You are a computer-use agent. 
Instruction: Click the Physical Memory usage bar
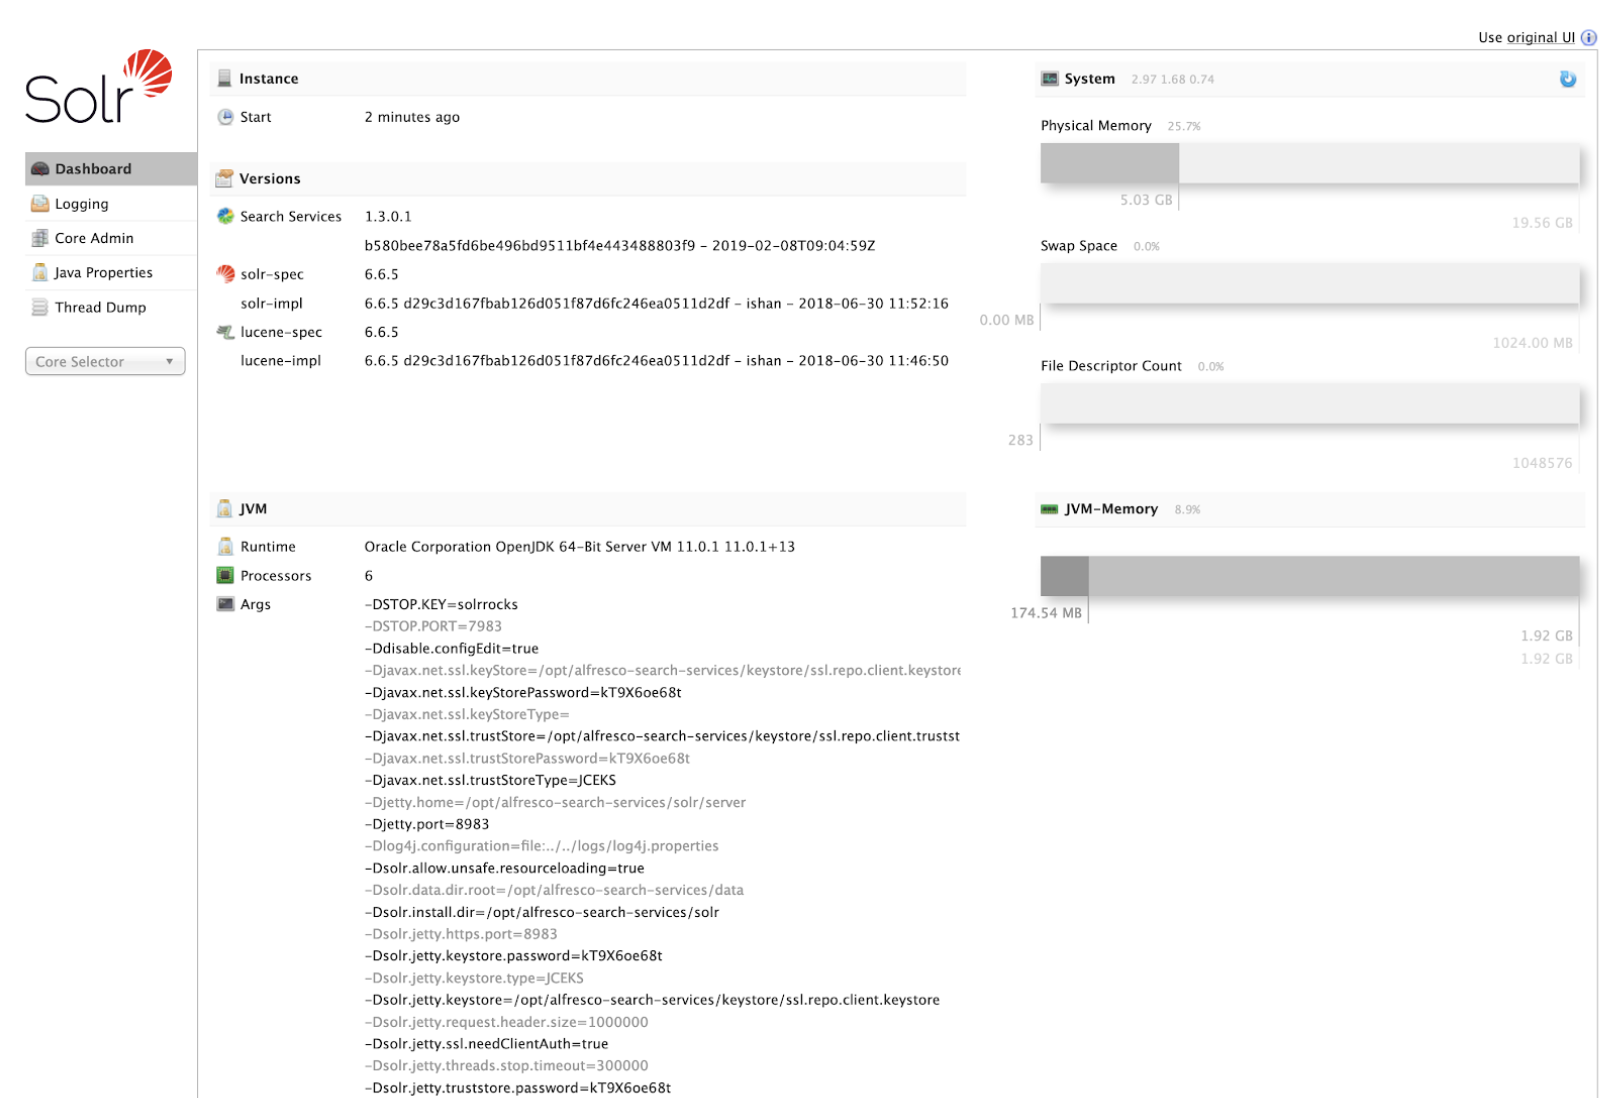tap(1309, 163)
